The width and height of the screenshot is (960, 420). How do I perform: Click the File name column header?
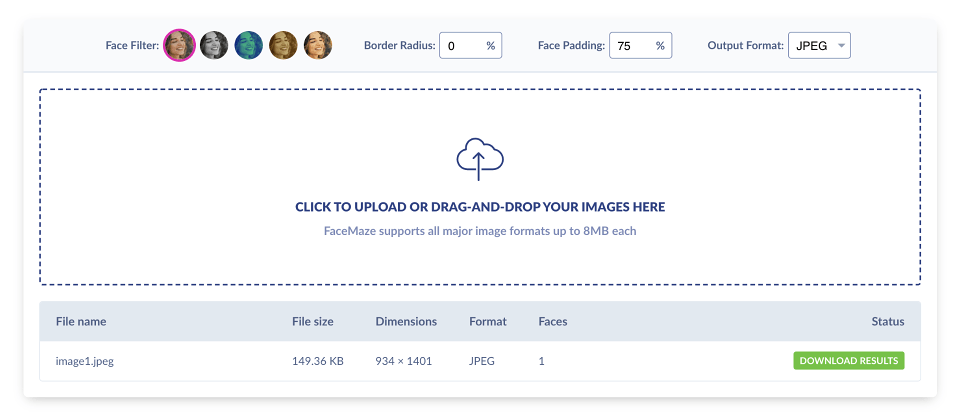pyautogui.click(x=81, y=321)
